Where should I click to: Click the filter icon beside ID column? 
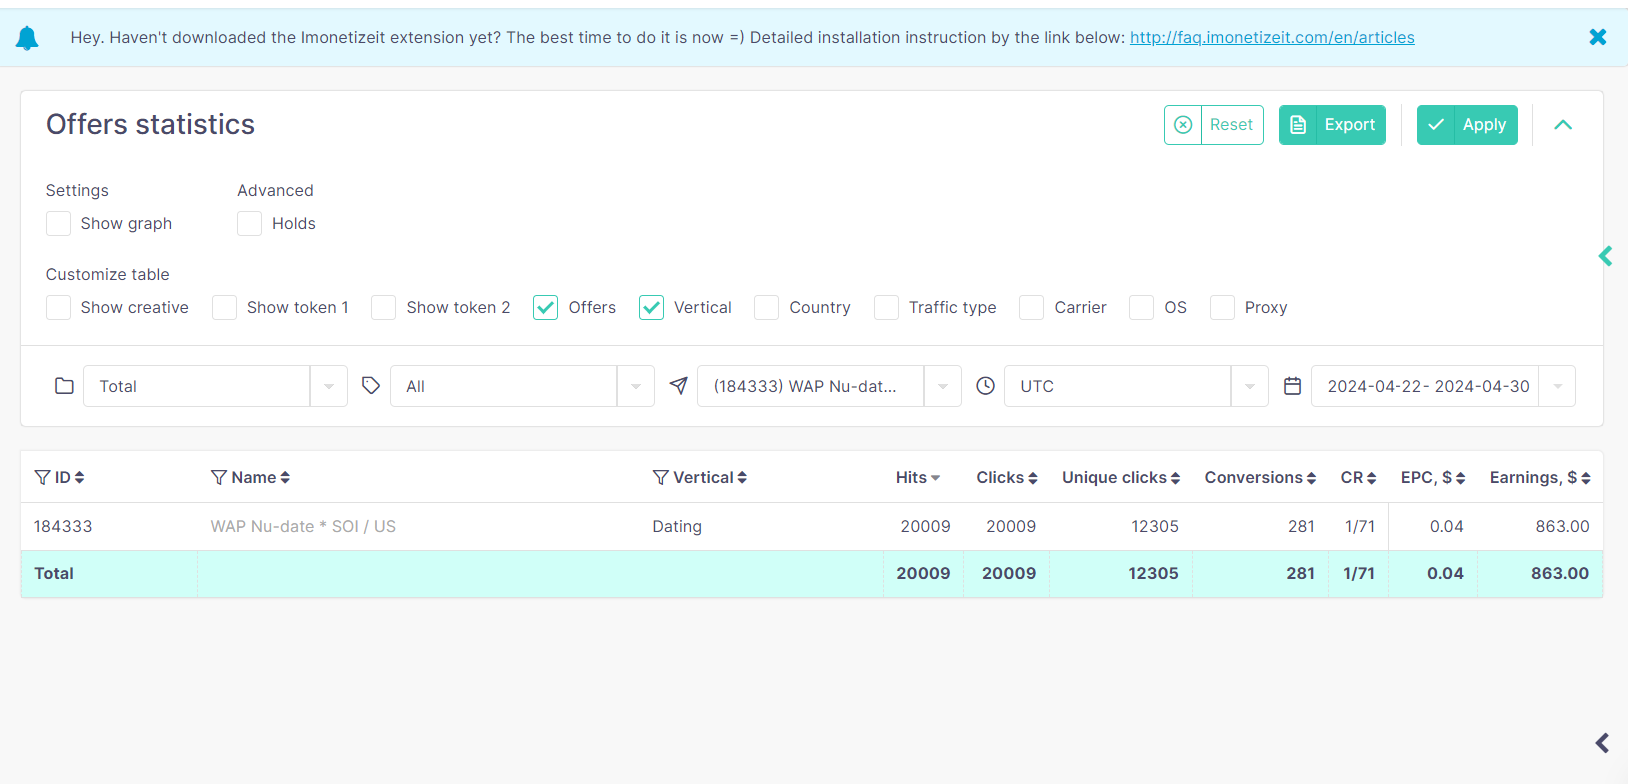point(42,478)
